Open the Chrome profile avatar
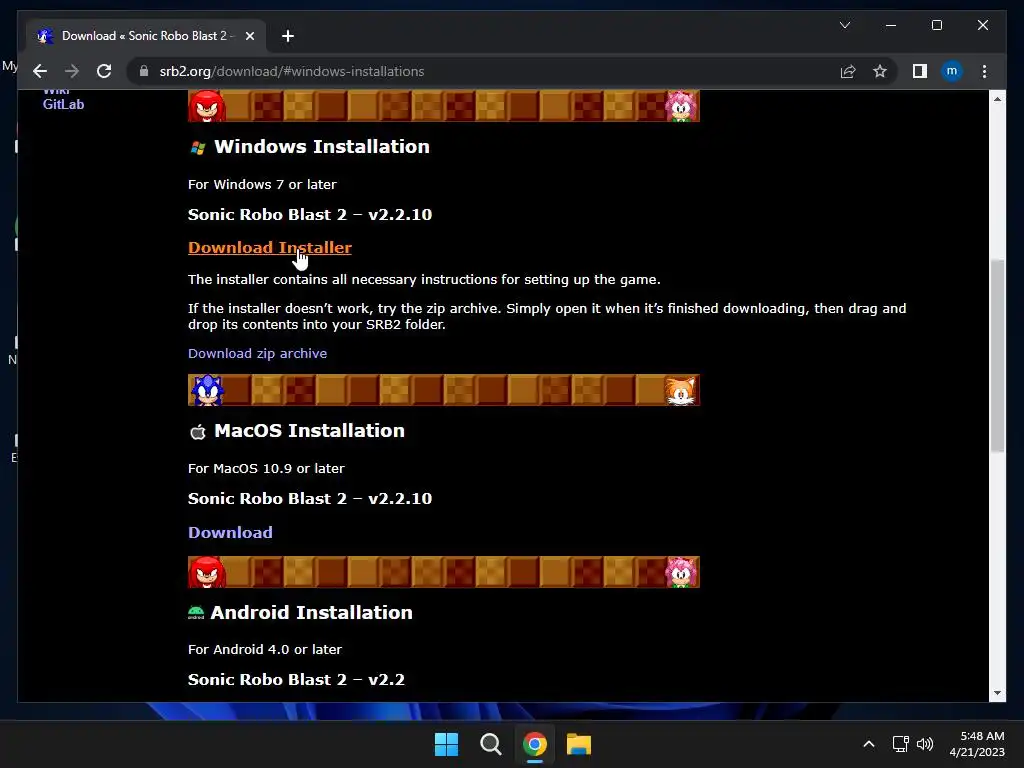 point(952,71)
